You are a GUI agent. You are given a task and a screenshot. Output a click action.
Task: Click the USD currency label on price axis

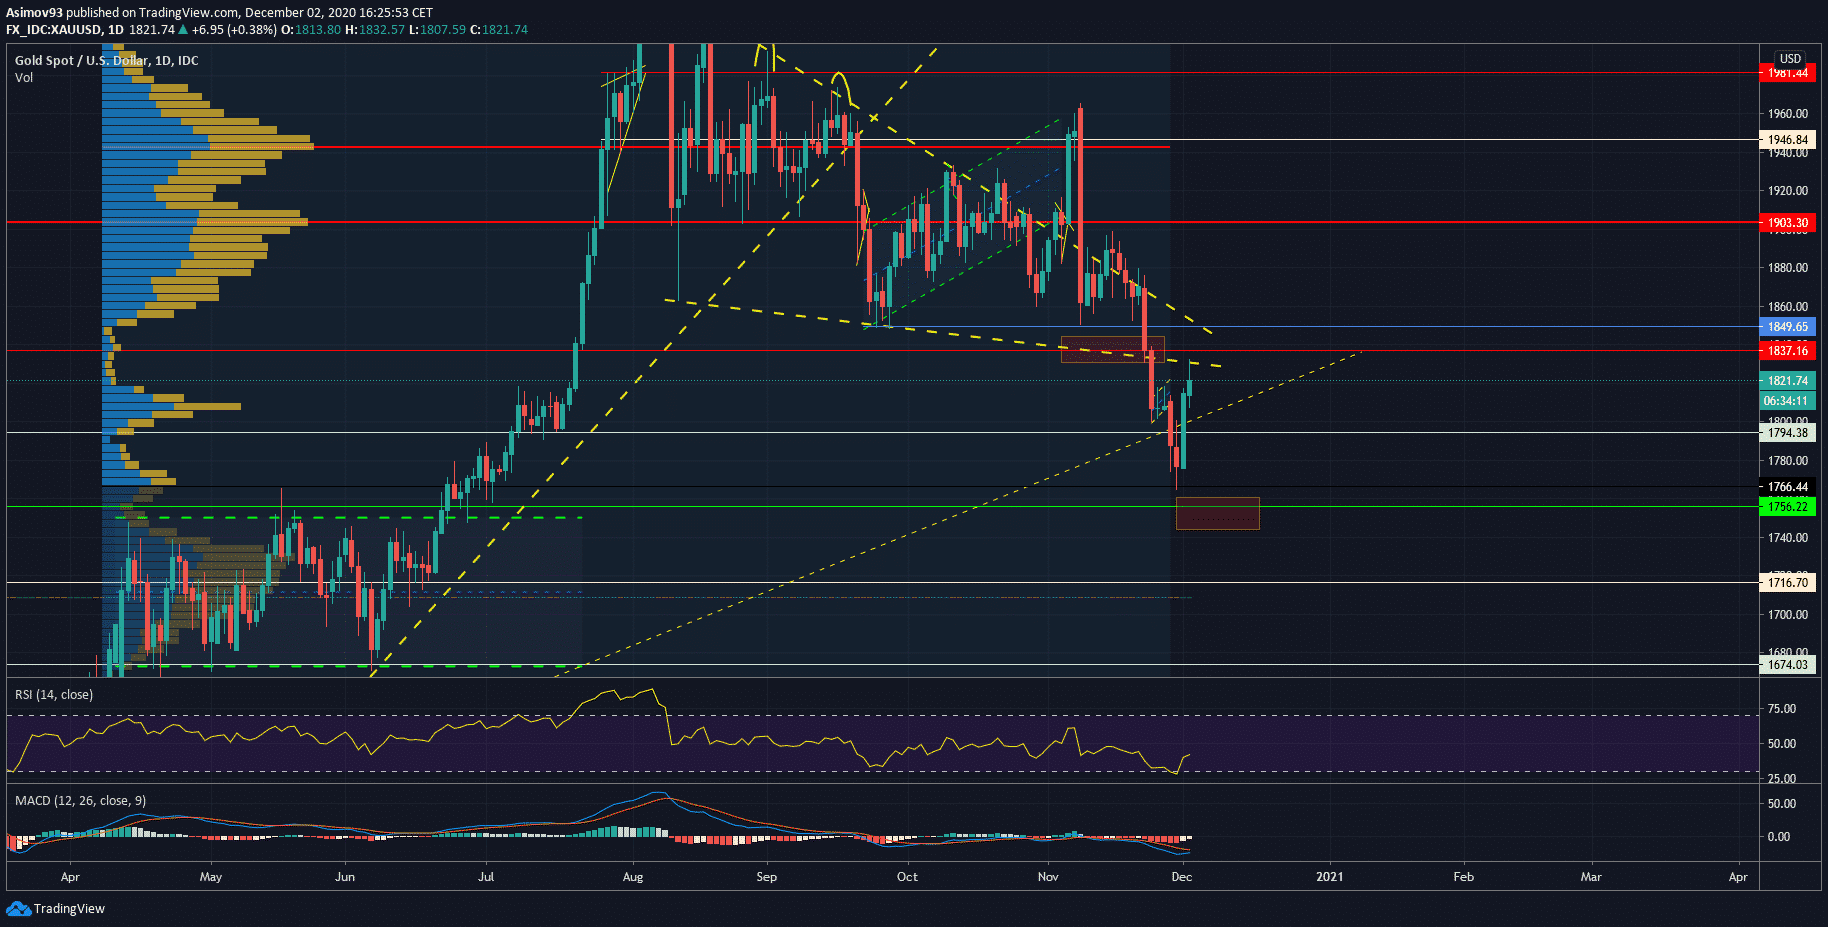pyautogui.click(x=1790, y=59)
